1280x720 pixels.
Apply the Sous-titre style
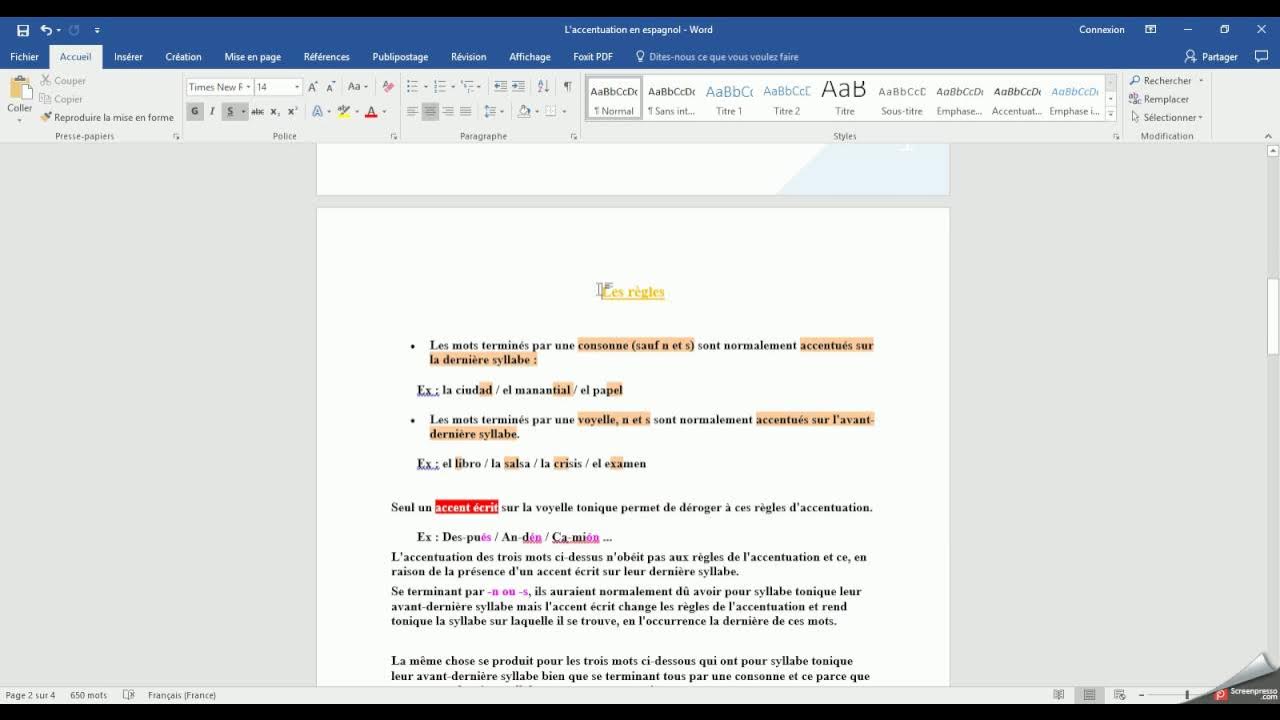(x=902, y=98)
